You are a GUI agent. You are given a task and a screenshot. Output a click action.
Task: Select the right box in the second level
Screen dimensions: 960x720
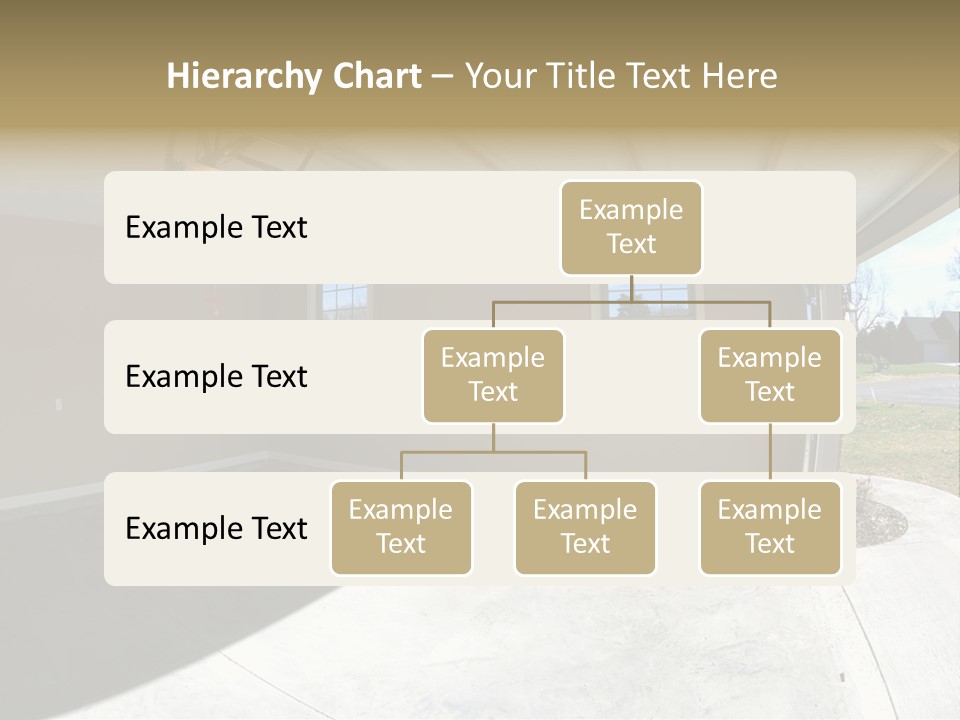click(x=770, y=375)
